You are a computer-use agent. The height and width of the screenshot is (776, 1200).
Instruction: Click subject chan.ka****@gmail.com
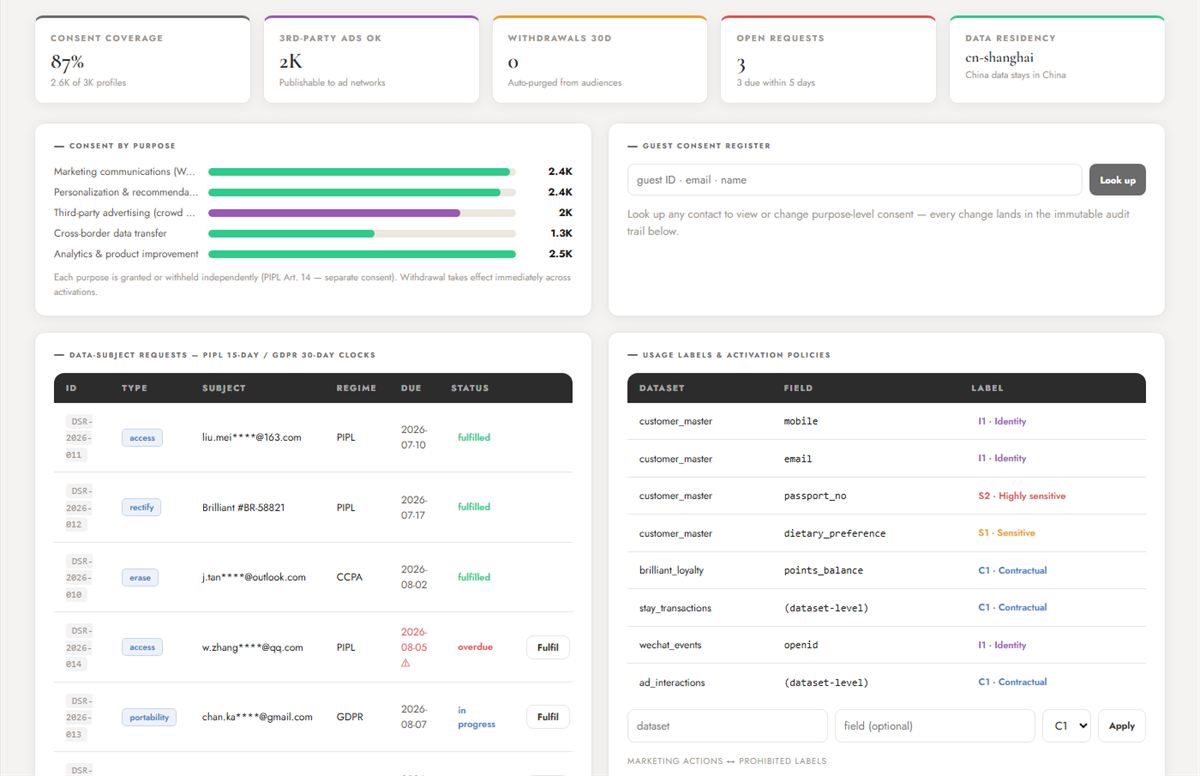(257, 717)
